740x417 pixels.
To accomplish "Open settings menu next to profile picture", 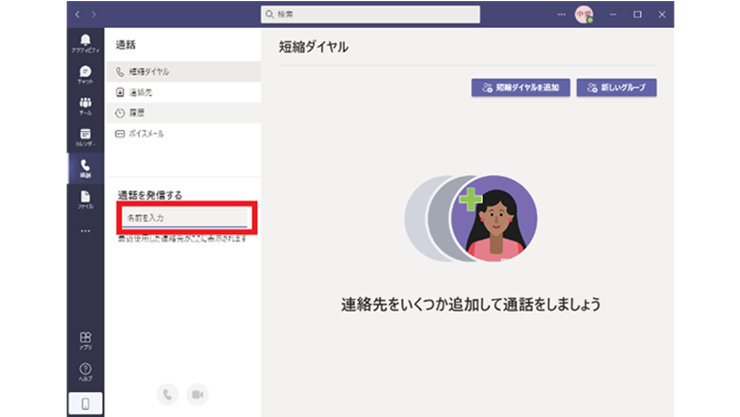I will point(562,15).
